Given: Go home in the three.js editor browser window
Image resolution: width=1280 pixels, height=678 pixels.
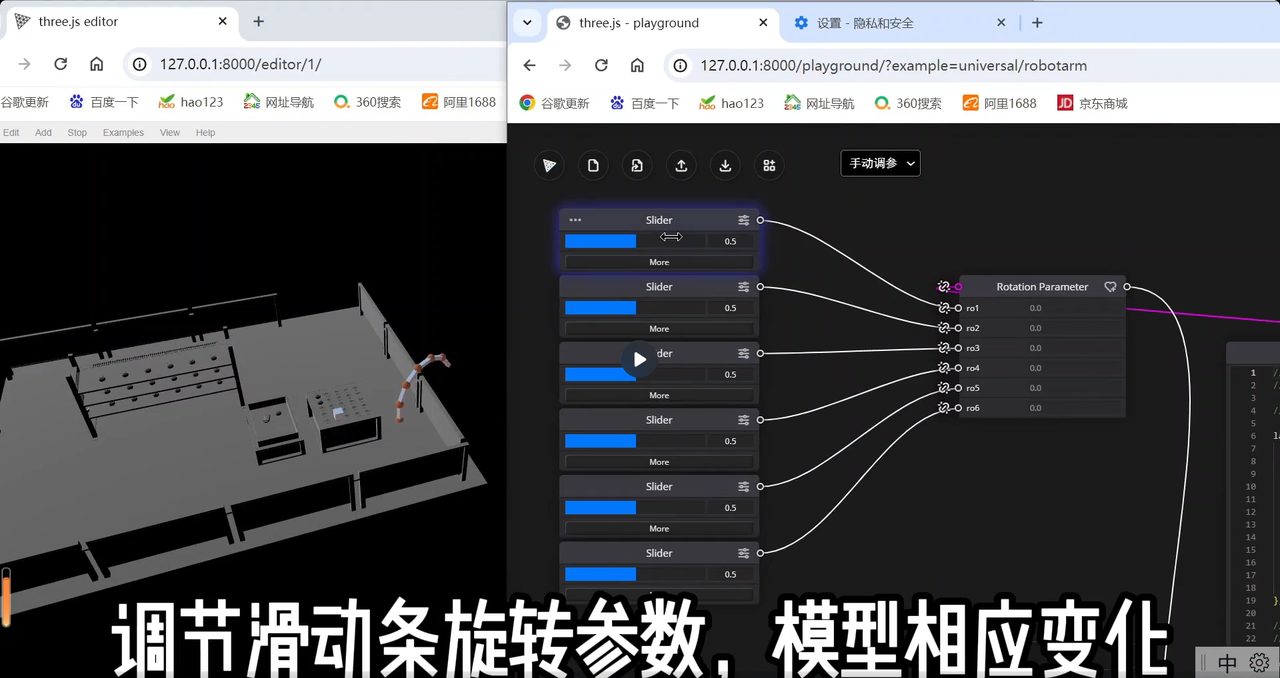Looking at the screenshot, I should (x=96, y=64).
